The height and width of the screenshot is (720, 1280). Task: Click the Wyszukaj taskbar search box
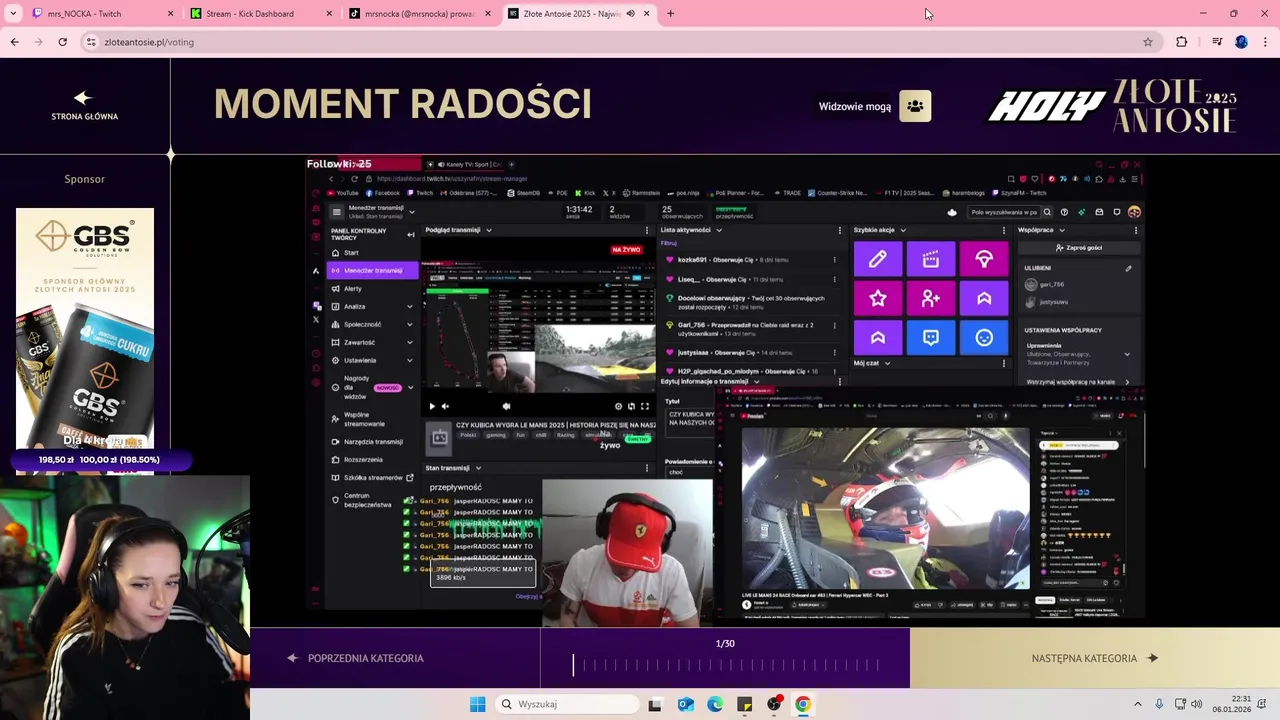[x=568, y=704]
